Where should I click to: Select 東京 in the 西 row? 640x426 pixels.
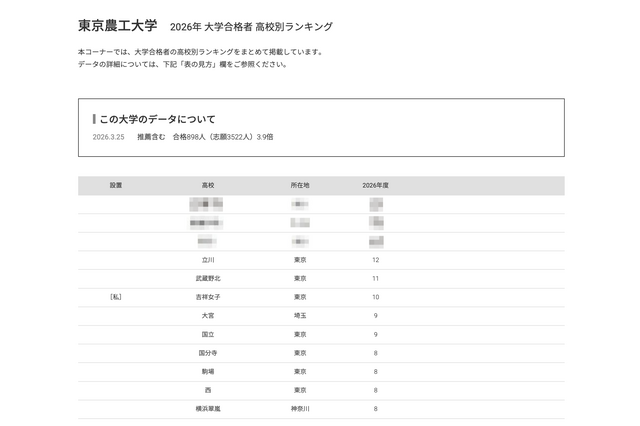coord(300,390)
